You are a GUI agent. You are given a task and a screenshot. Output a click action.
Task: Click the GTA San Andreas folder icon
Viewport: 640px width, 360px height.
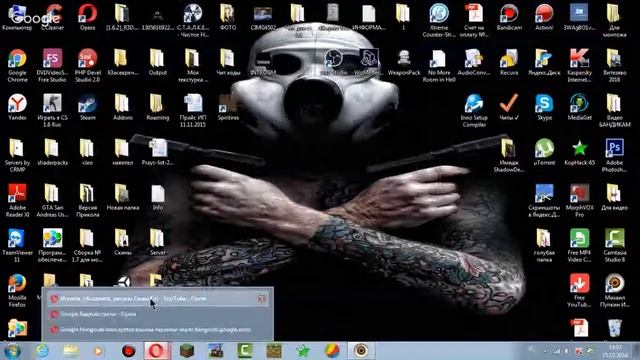[52, 199]
